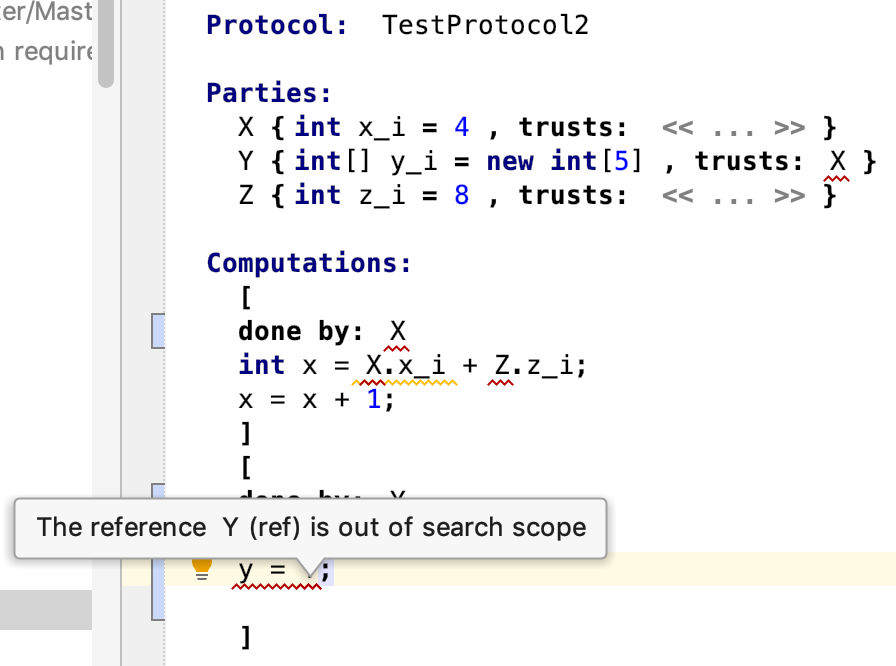Click the gutter marker beside the 'y =' line
Viewport: 896px width, 666px height.
(x=158, y=585)
